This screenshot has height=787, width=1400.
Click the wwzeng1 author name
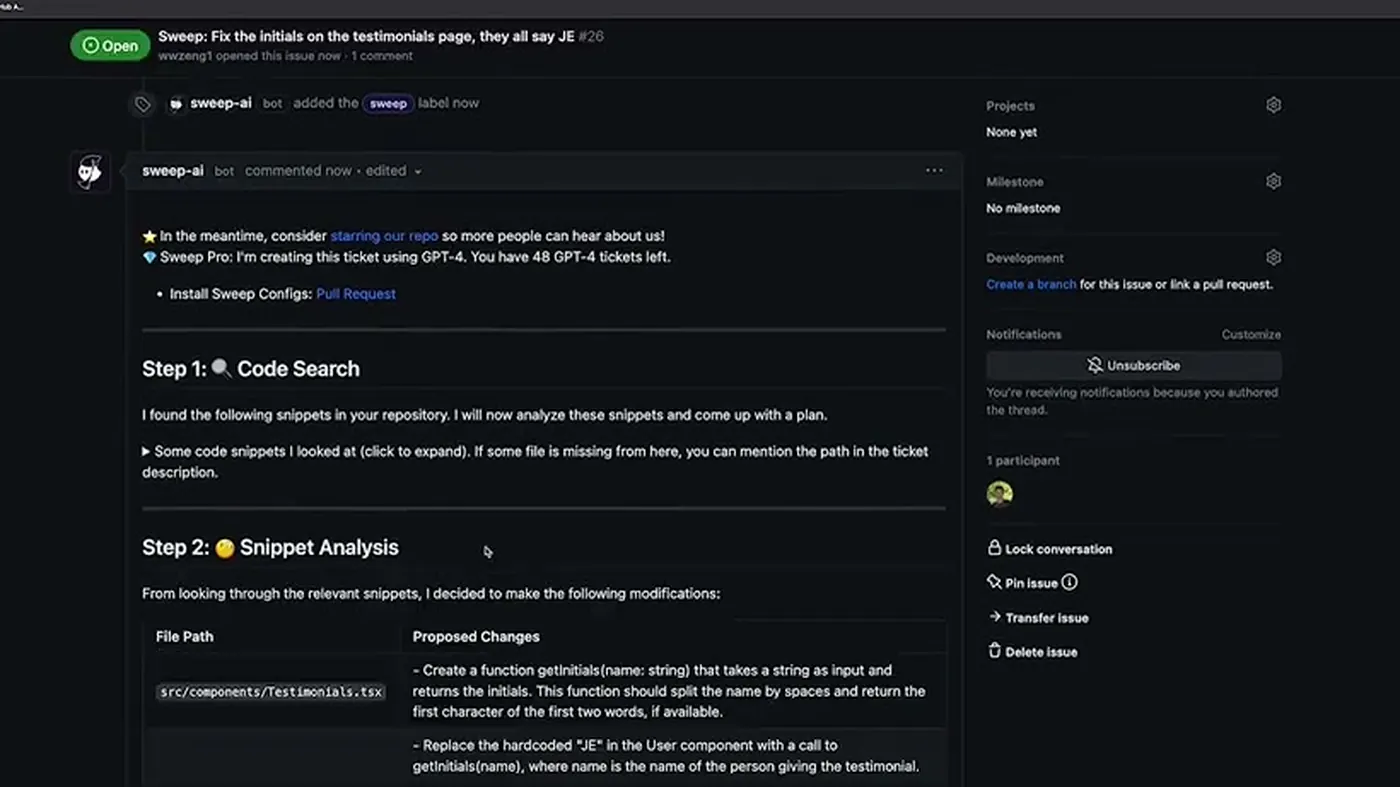[185, 56]
